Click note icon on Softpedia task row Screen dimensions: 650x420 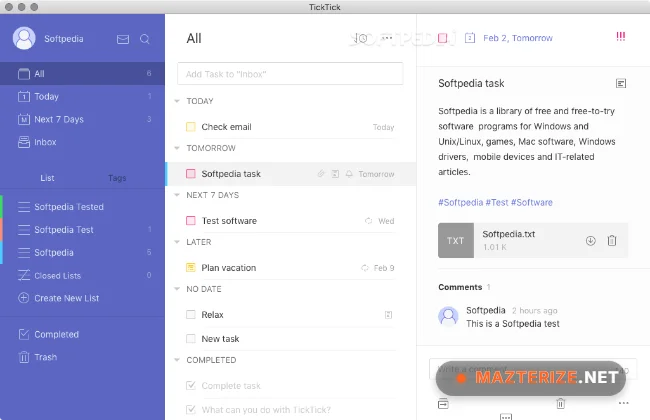click(x=335, y=174)
